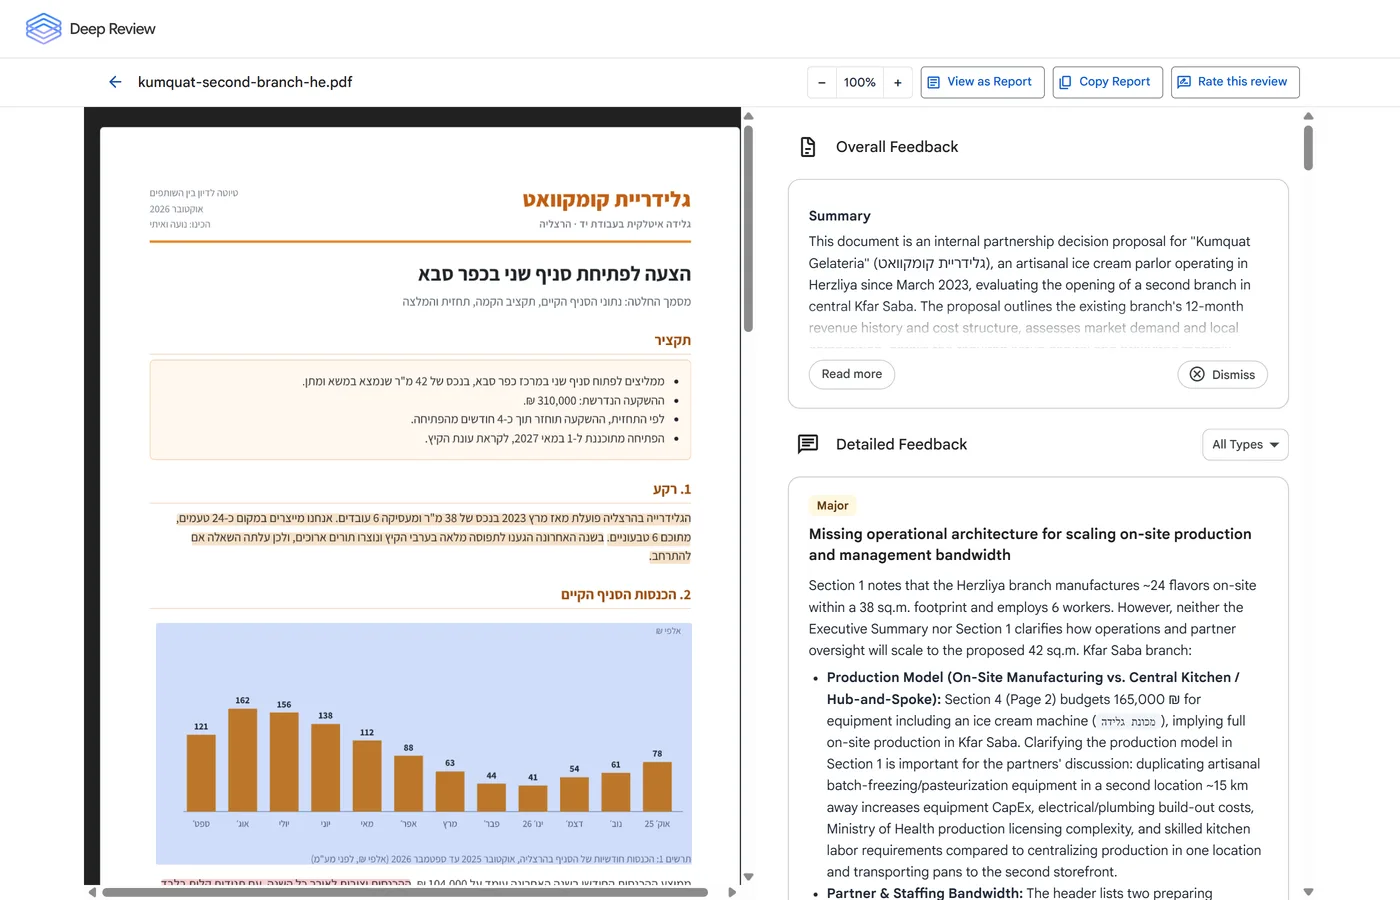This screenshot has height=900, width=1400.
Task: Click the bar labeled 162 in chart
Action: (243, 760)
